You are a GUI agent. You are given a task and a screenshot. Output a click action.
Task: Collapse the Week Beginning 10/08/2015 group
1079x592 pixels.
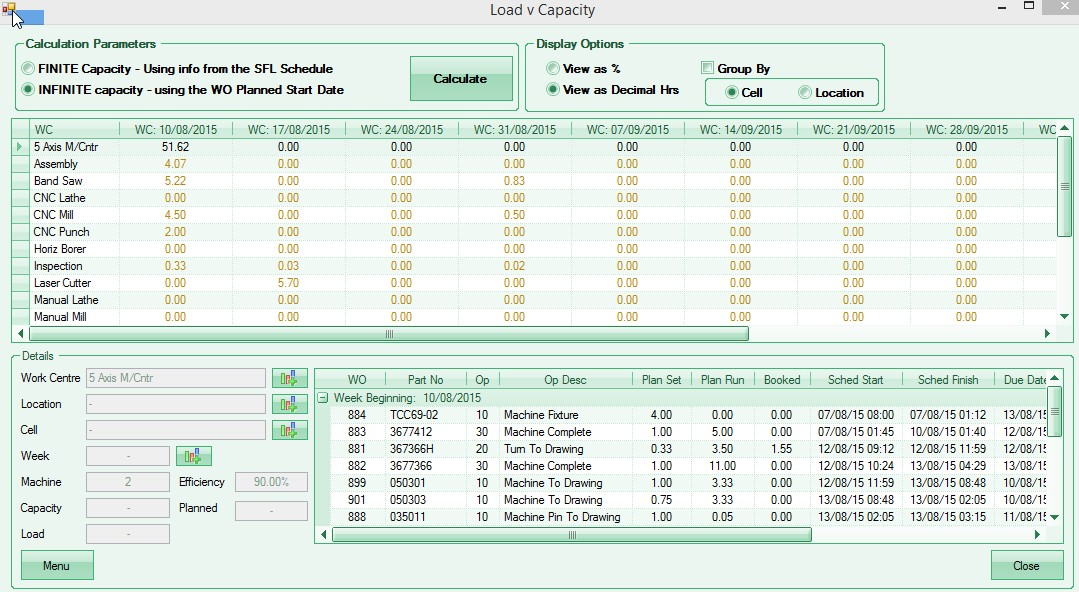click(x=323, y=398)
